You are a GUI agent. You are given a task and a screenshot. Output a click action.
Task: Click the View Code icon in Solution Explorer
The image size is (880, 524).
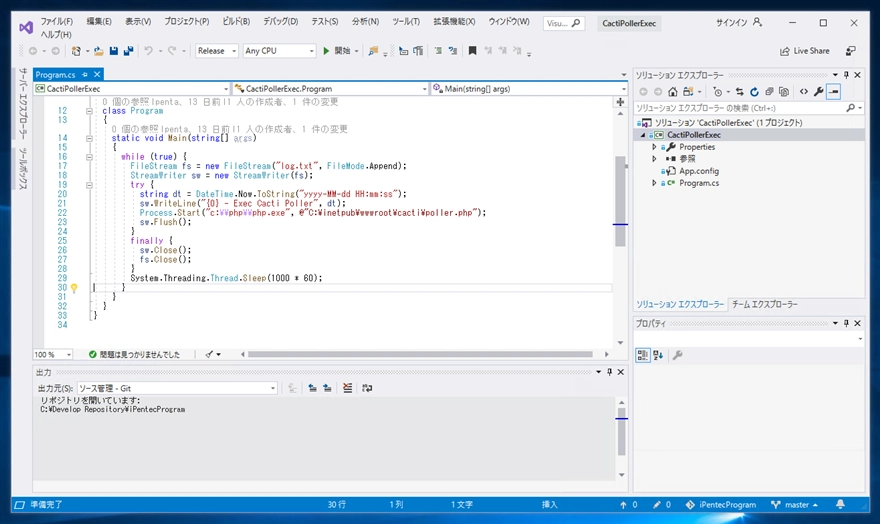tap(804, 91)
